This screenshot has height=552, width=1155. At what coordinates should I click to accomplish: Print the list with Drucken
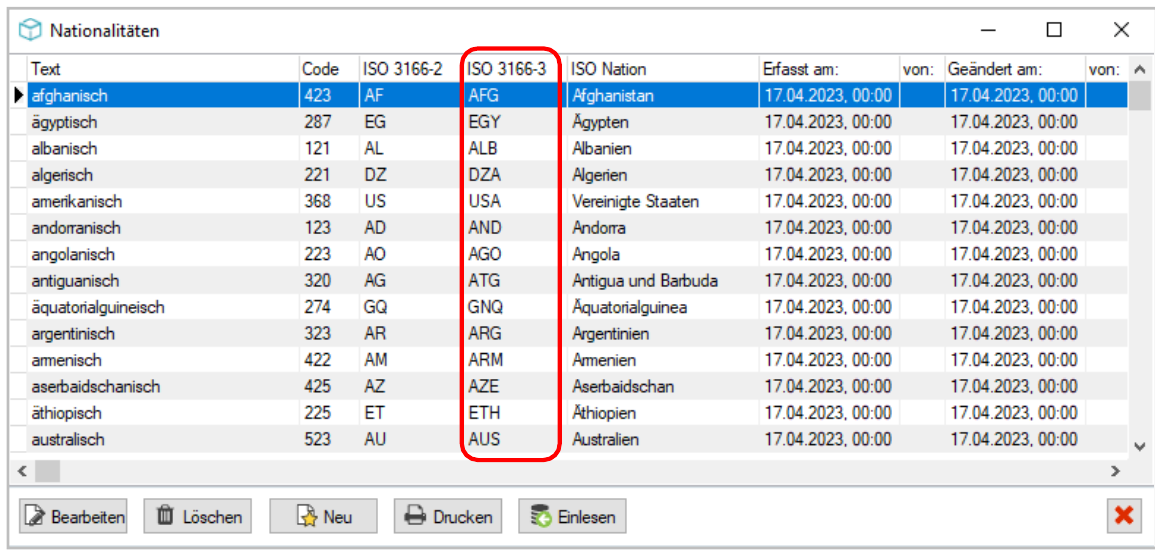pyautogui.click(x=448, y=517)
